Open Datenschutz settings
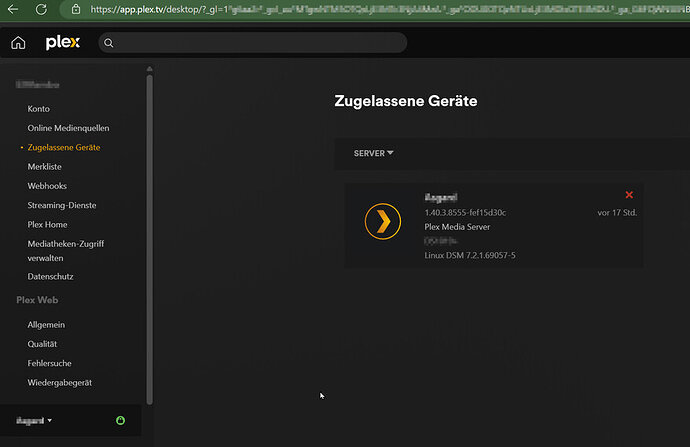Screen dimensions: 690x447 tap(50, 277)
